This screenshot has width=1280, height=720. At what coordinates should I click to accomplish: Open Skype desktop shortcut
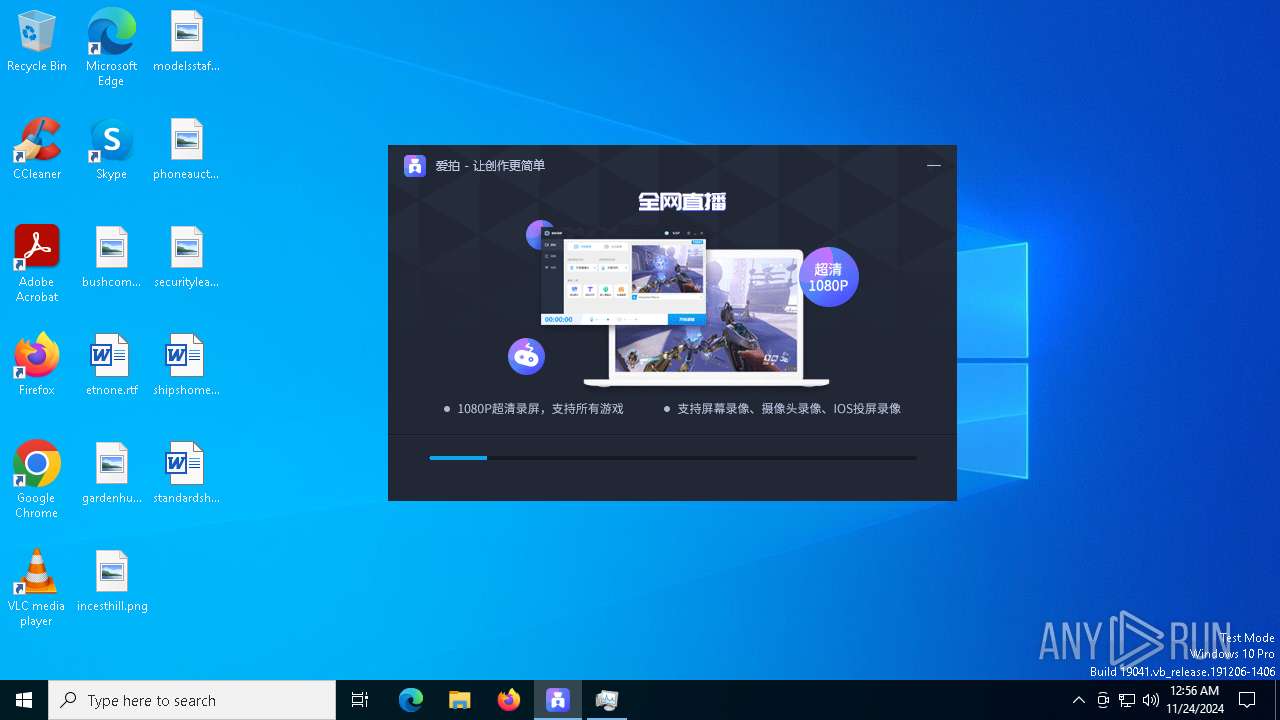coord(111,150)
